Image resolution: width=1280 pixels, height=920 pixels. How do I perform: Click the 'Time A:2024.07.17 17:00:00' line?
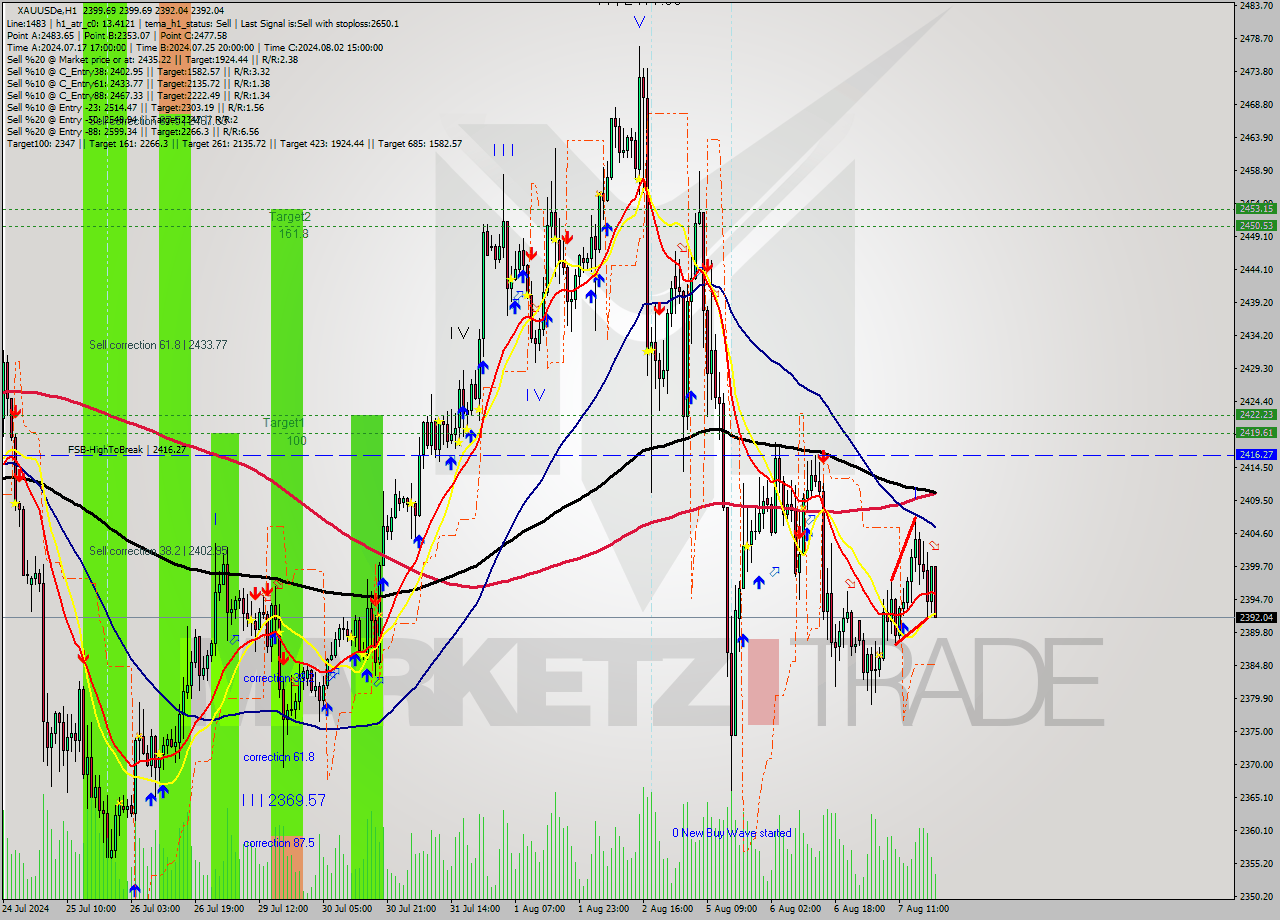coord(195,48)
